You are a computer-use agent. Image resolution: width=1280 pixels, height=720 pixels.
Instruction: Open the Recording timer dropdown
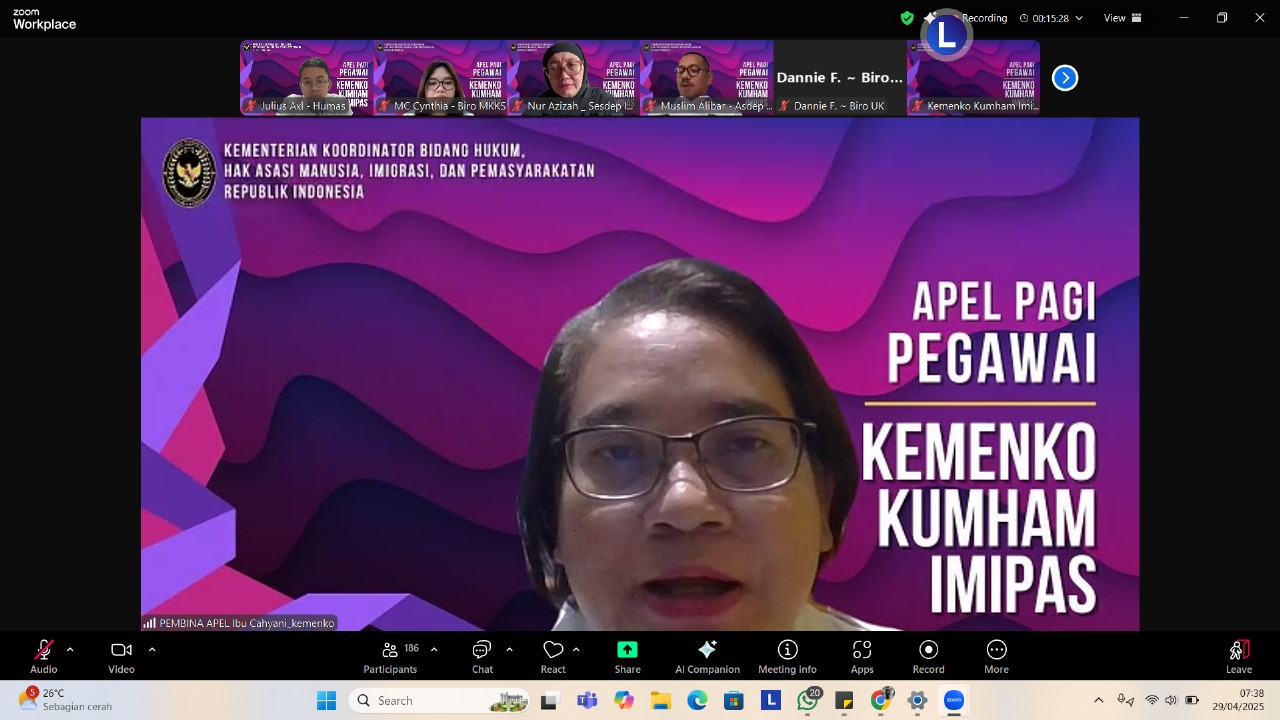[x=1078, y=18]
